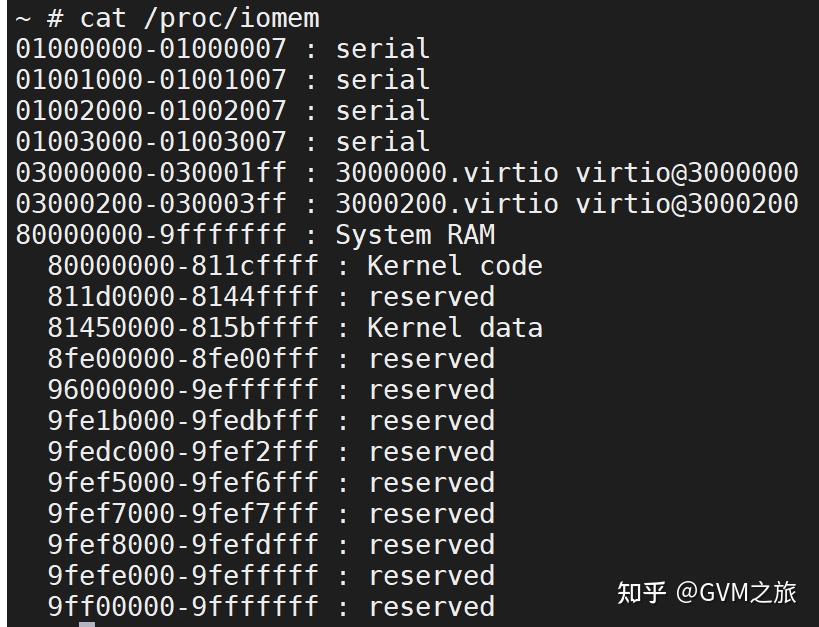Click the 01000000-01000007 serial line
Viewport: 819px width, 627px height.
pyautogui.click(x=222, y=48)
